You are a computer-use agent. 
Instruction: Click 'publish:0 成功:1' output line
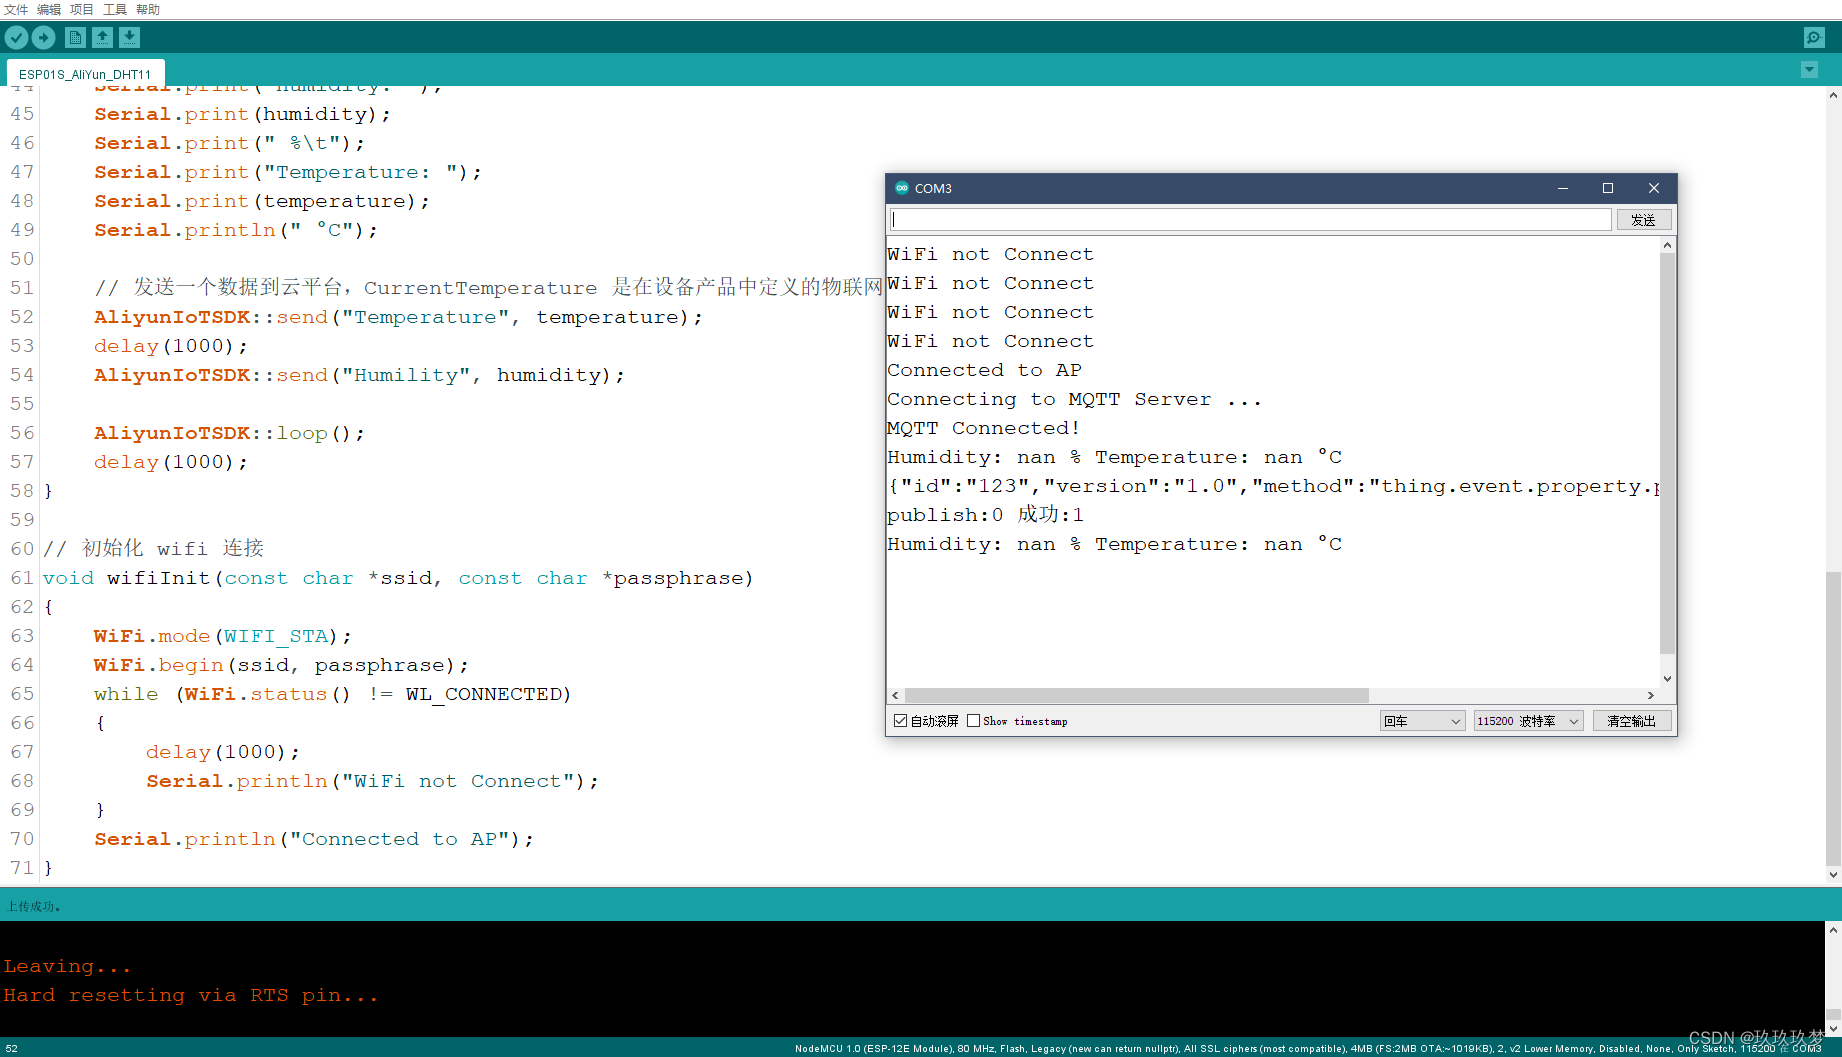click(985, 515)
